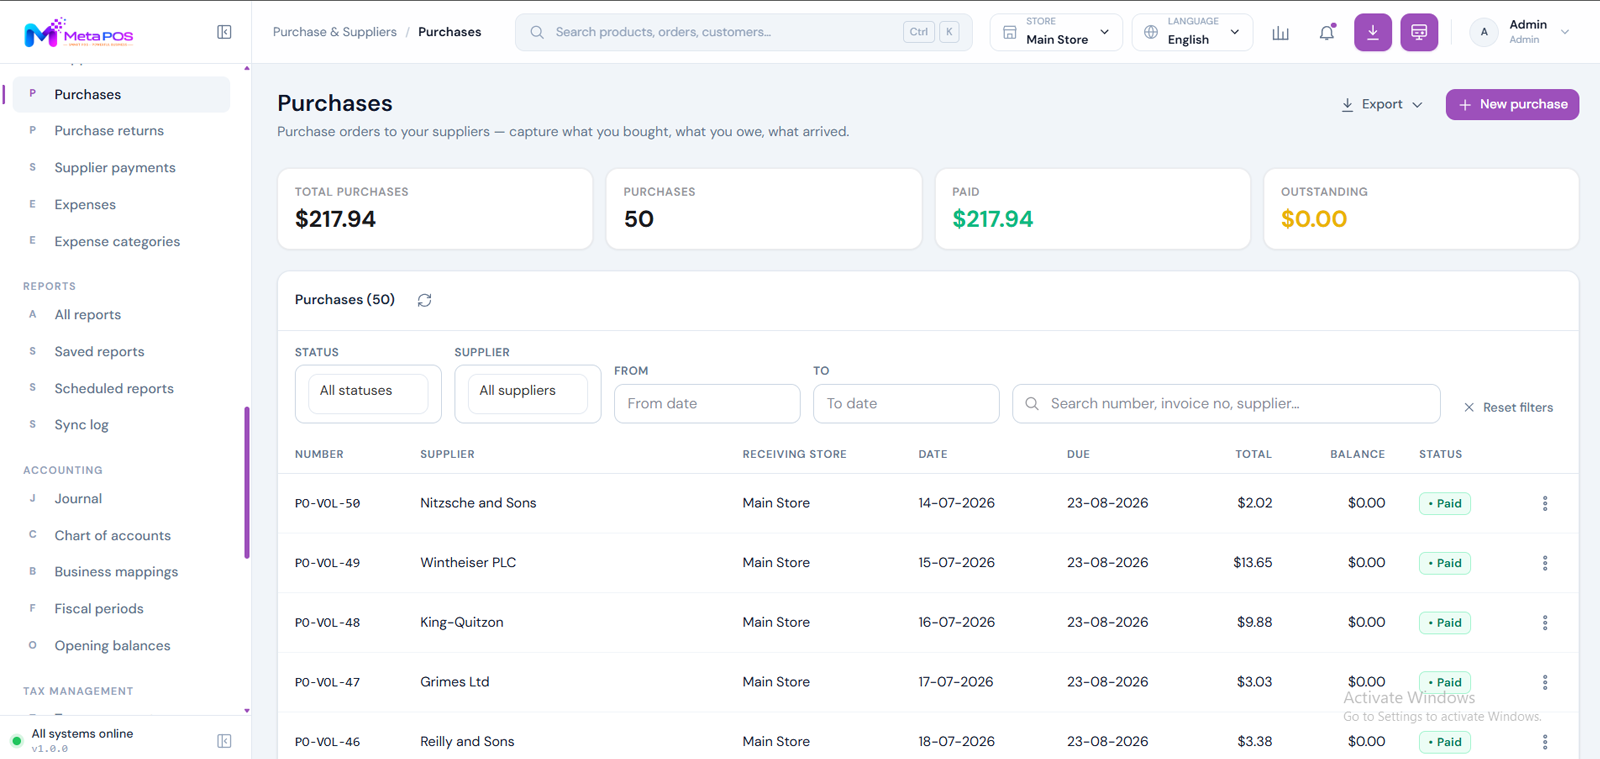Reset filters
This screenshot has width=1600, height=759.
(1508, 407)
